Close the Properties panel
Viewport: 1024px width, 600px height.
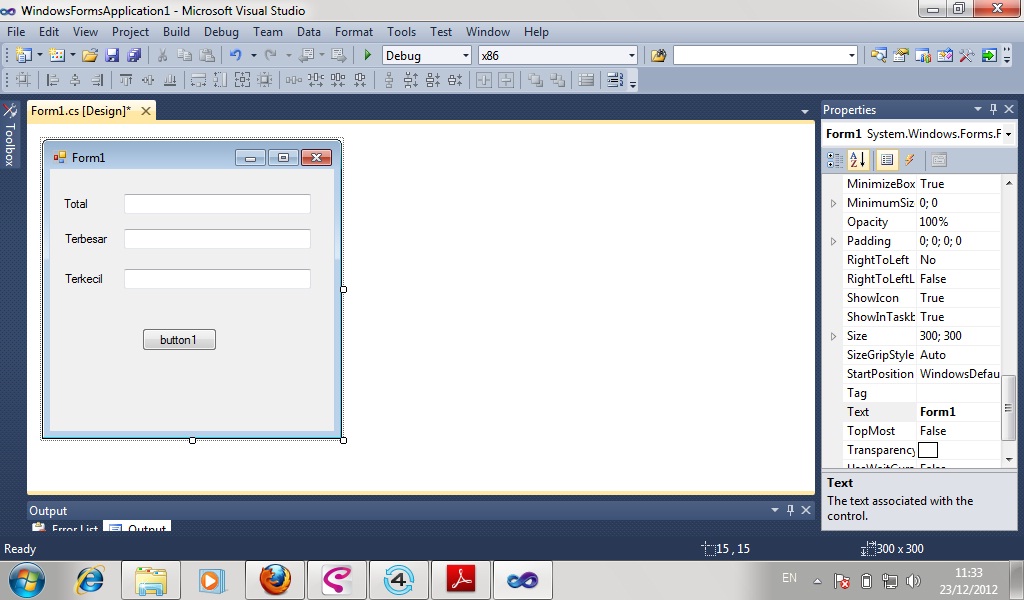point(1009,109)
